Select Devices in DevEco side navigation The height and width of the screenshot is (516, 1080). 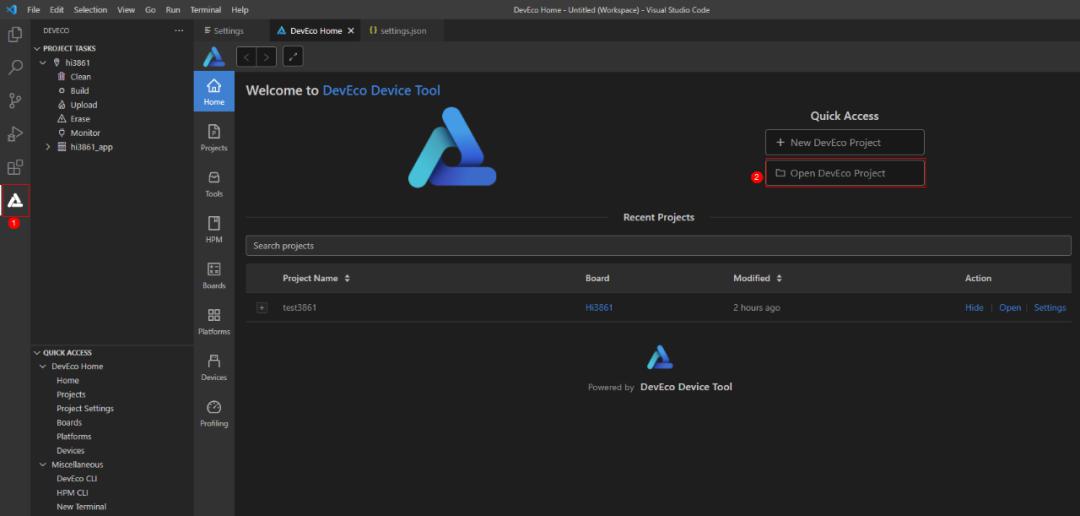pos(214,367)
